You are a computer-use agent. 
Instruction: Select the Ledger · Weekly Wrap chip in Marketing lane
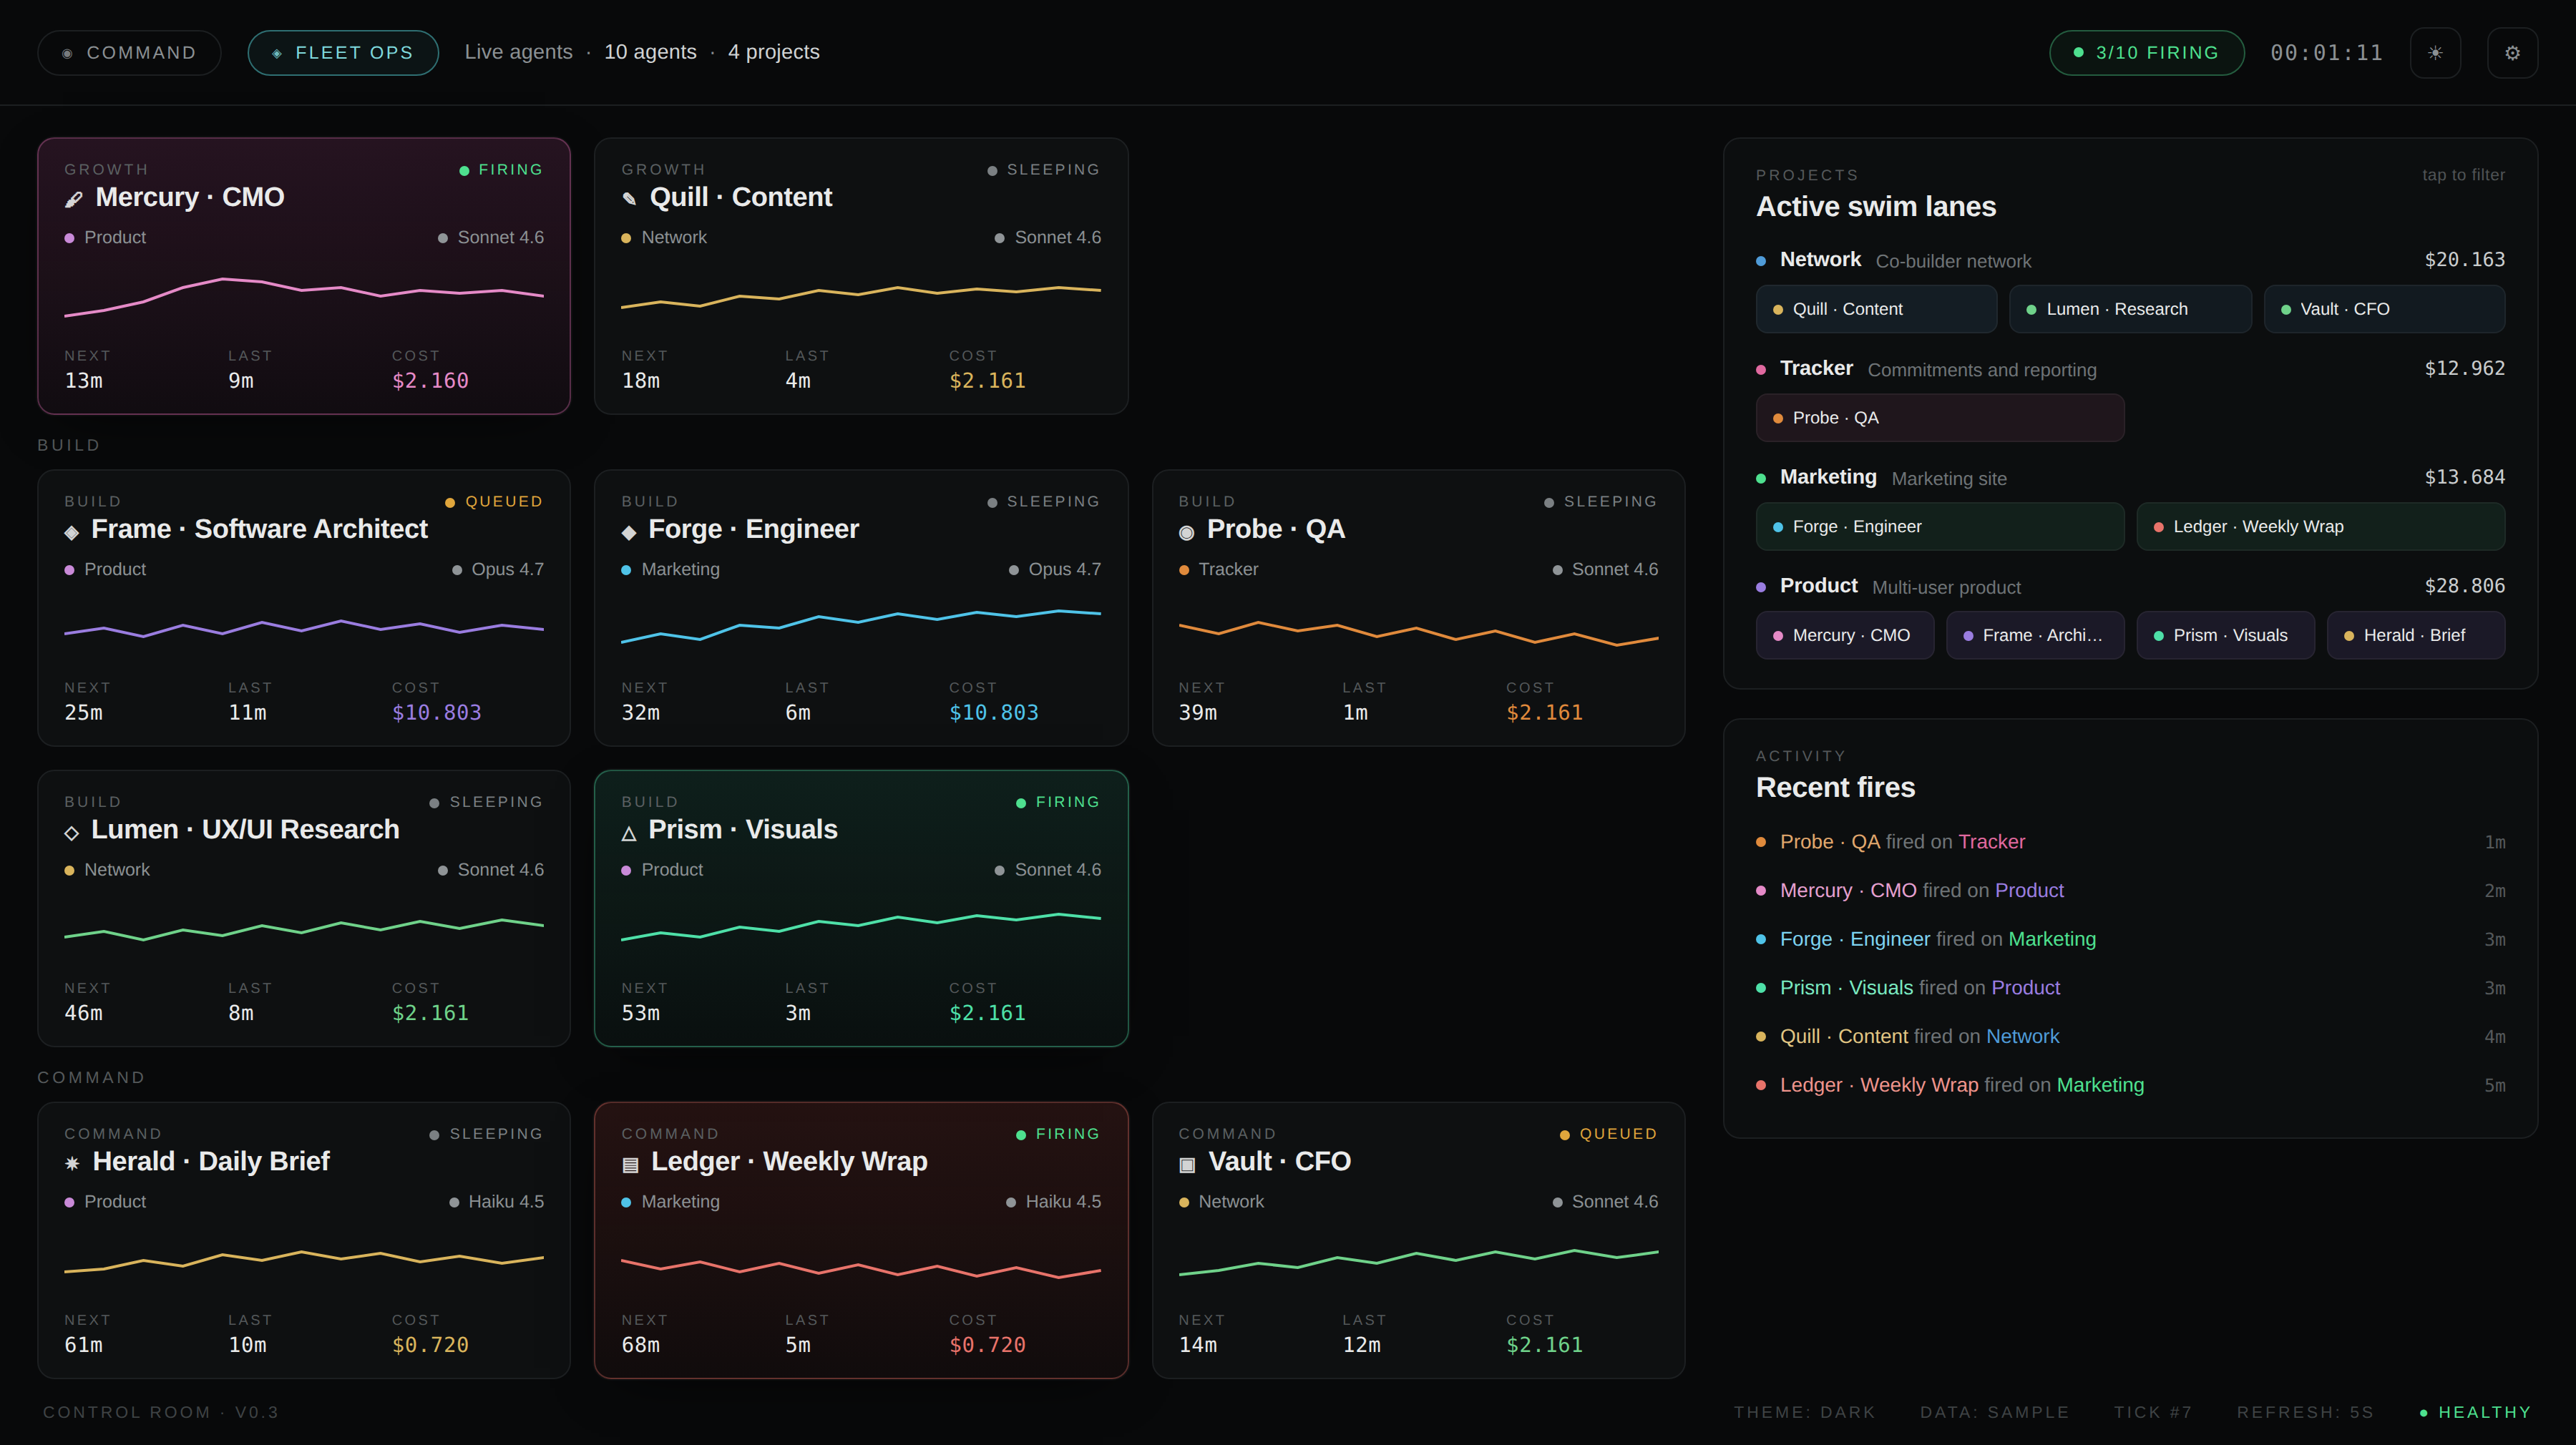click(2321, 527)
